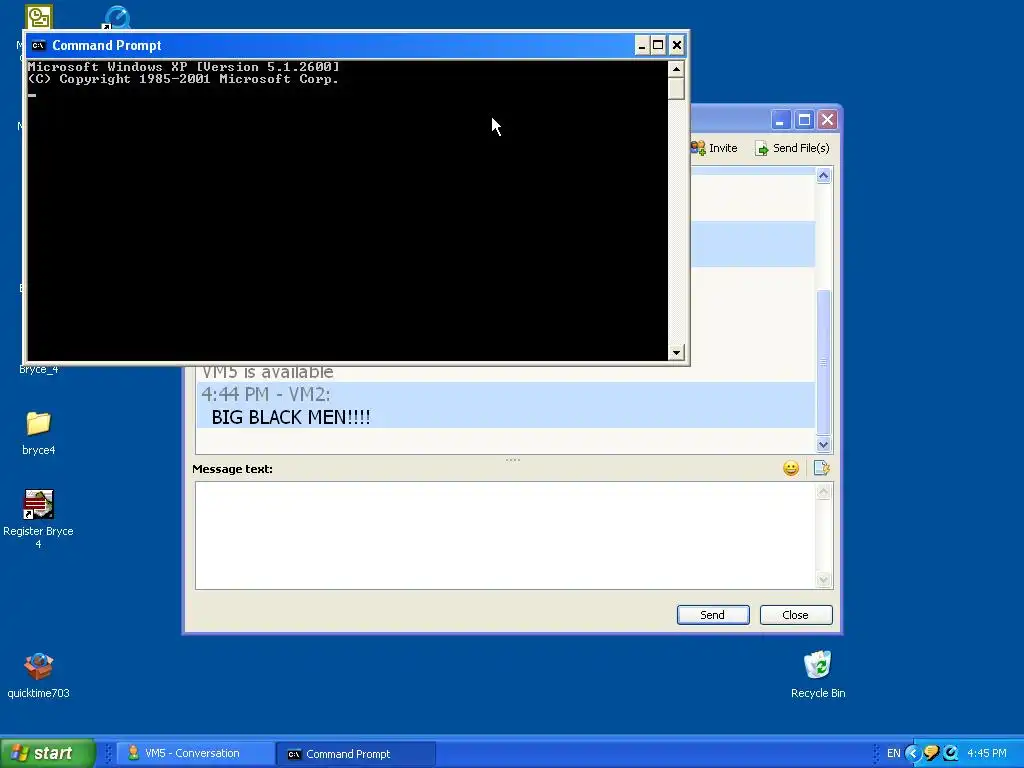Viewport: 1024px width, 768px height.
Task: Open the smiley emoticon picker
Action: point(791,468)
